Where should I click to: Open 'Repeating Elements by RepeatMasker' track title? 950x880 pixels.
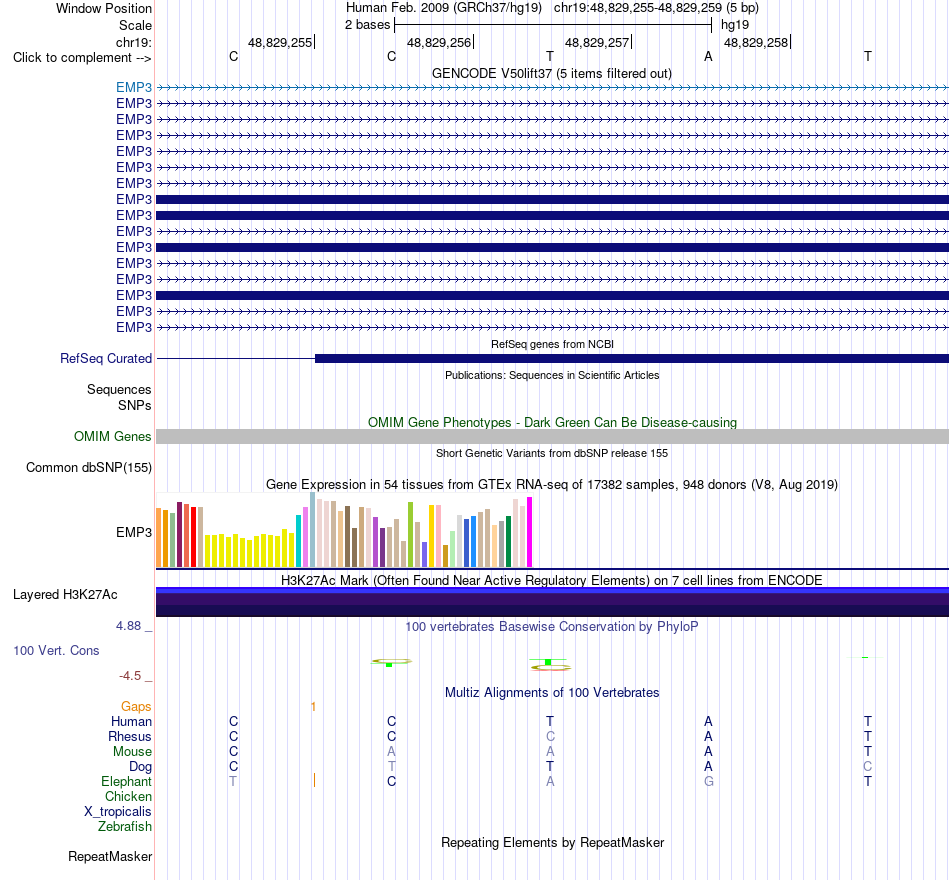pyautogui.click(x=552, y=842)
